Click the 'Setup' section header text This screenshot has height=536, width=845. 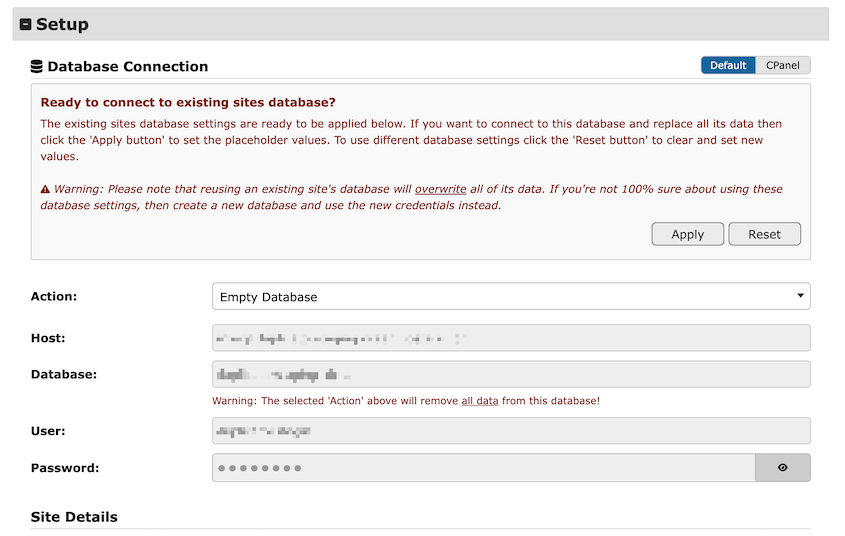tap(62, 24)
